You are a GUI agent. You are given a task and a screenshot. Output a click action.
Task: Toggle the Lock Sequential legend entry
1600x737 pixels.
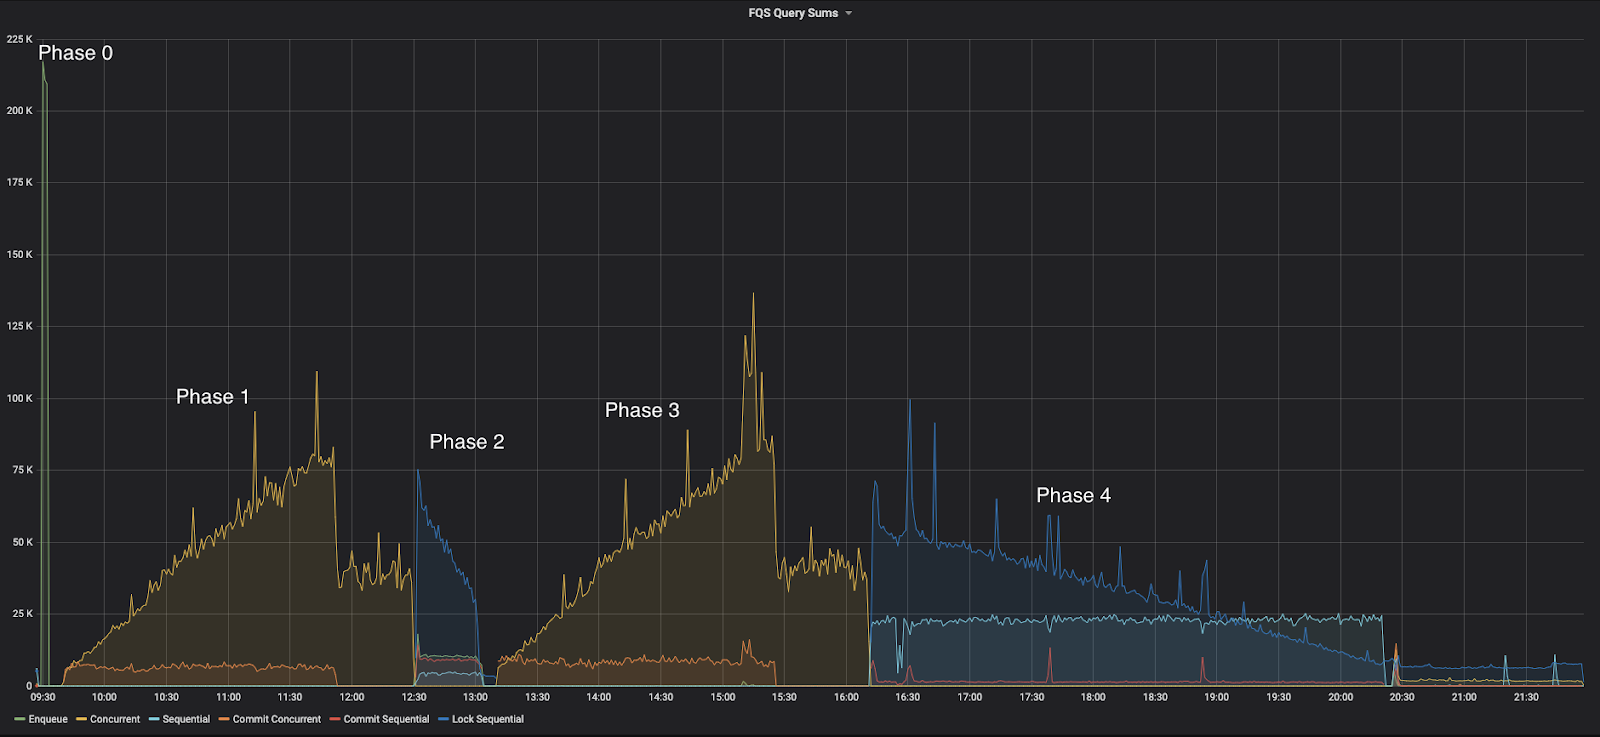coord(488,719)
